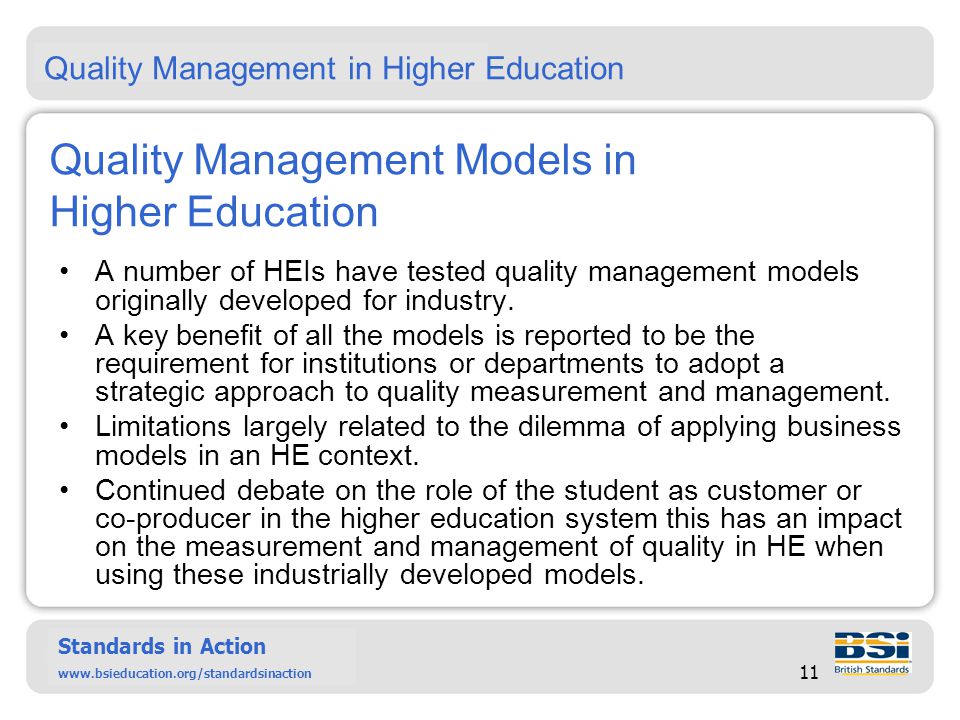Click the line on the measurement and management
960x720 pixels.
489,547
